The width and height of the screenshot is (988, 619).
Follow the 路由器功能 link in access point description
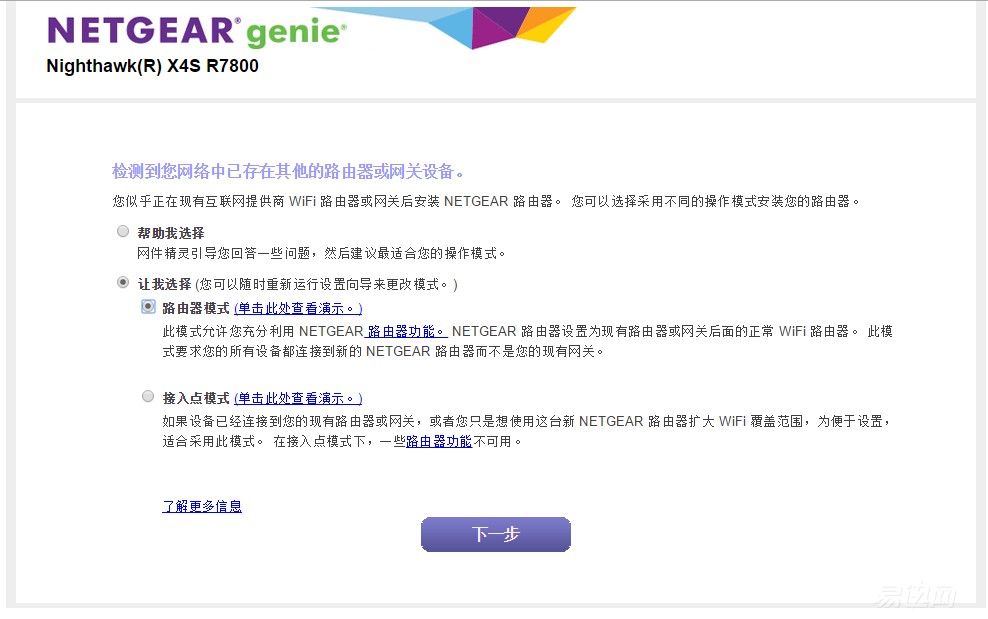(x=439, y=441)
